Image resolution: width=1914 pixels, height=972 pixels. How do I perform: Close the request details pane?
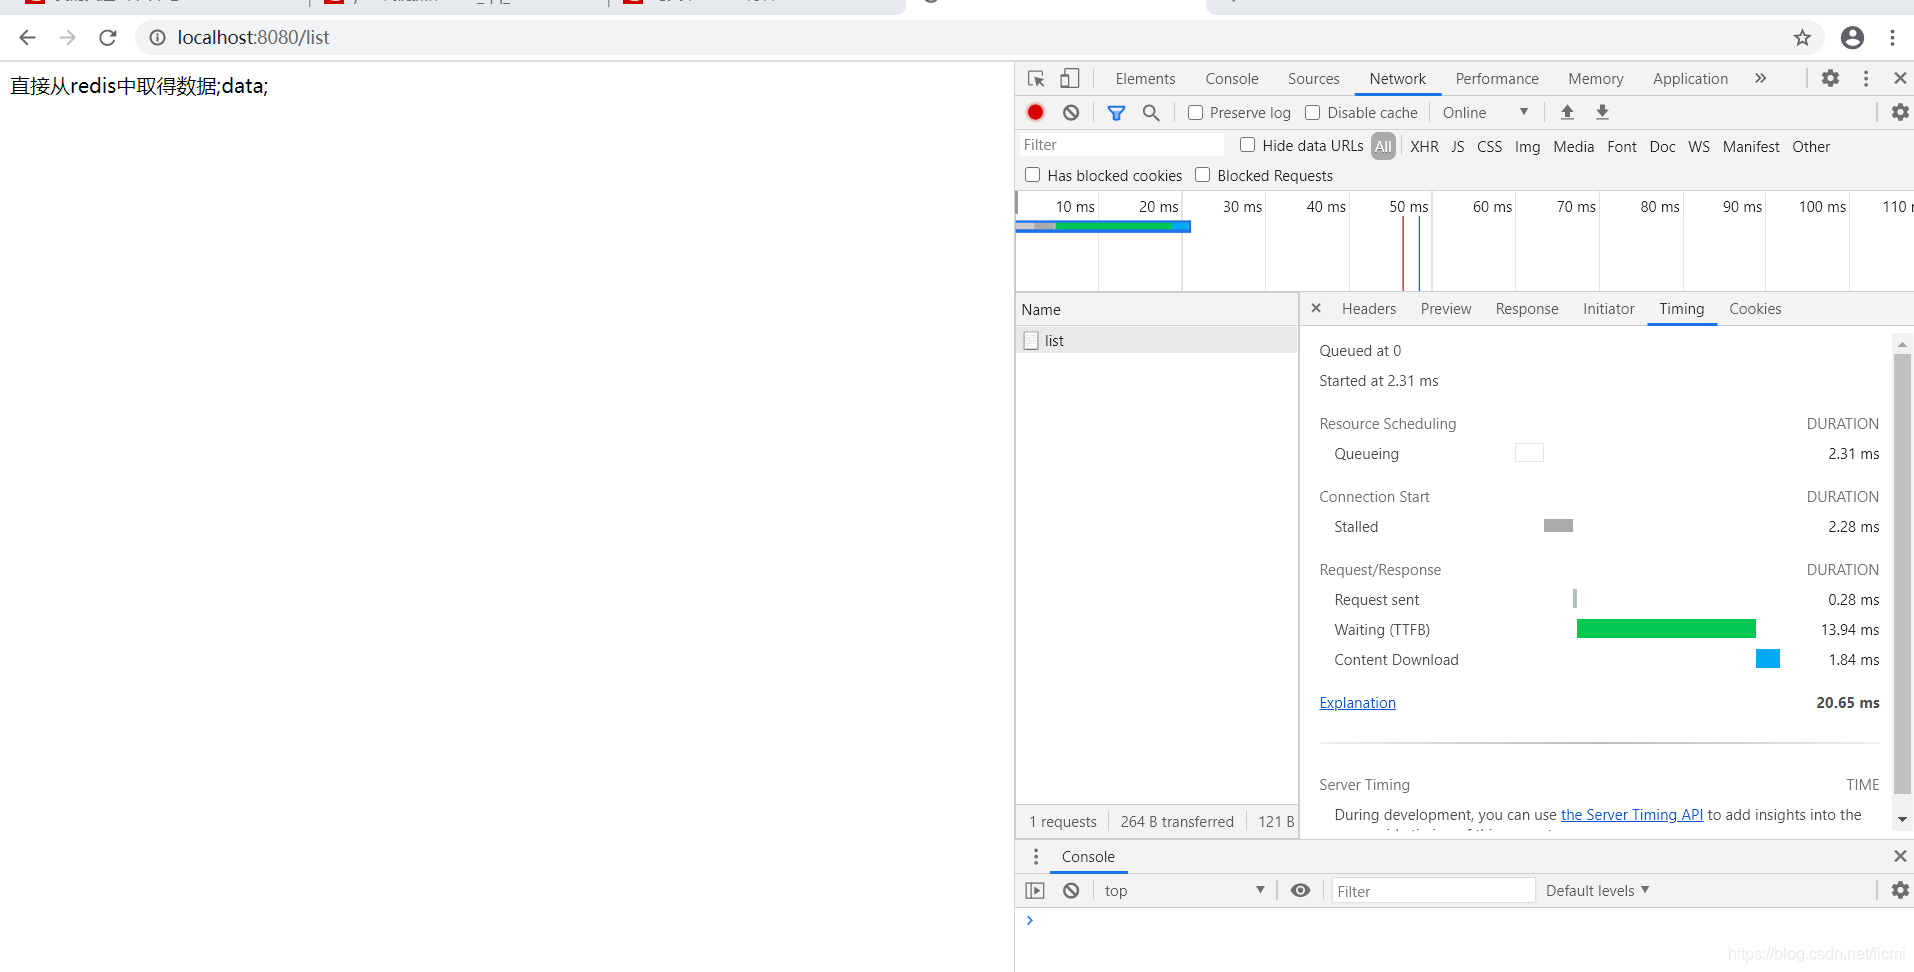1316,308
